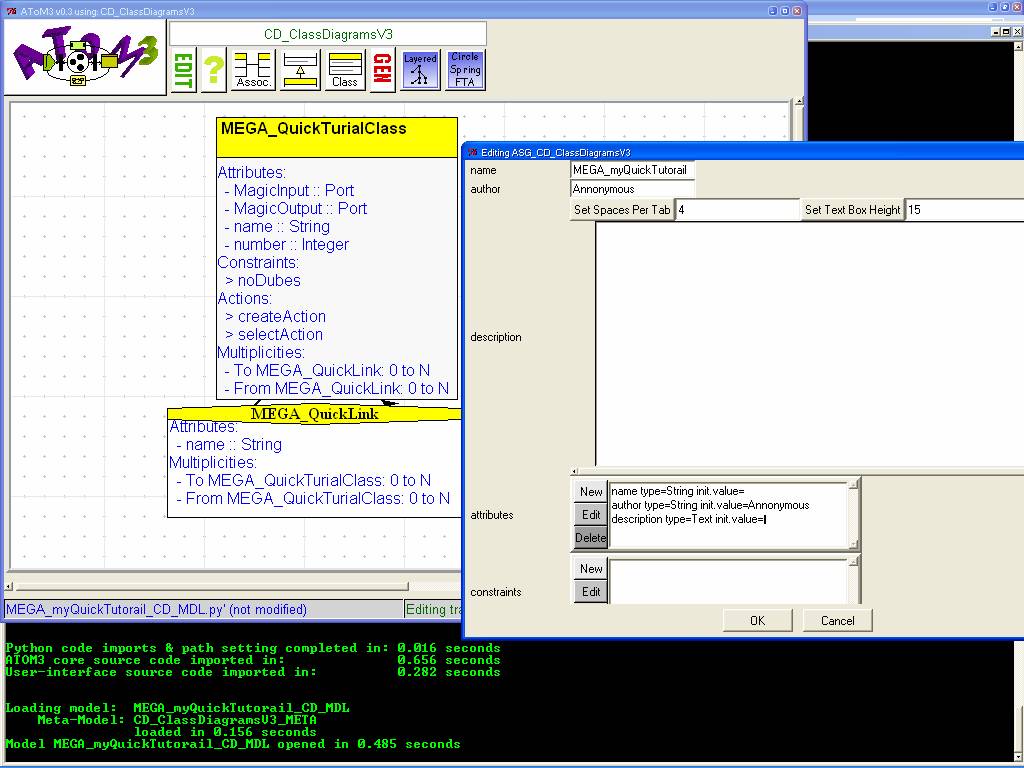Click the MEGA_QuickTurialClass class header
The height and width of the screenshot is (768, 1024).
[337, 137]
